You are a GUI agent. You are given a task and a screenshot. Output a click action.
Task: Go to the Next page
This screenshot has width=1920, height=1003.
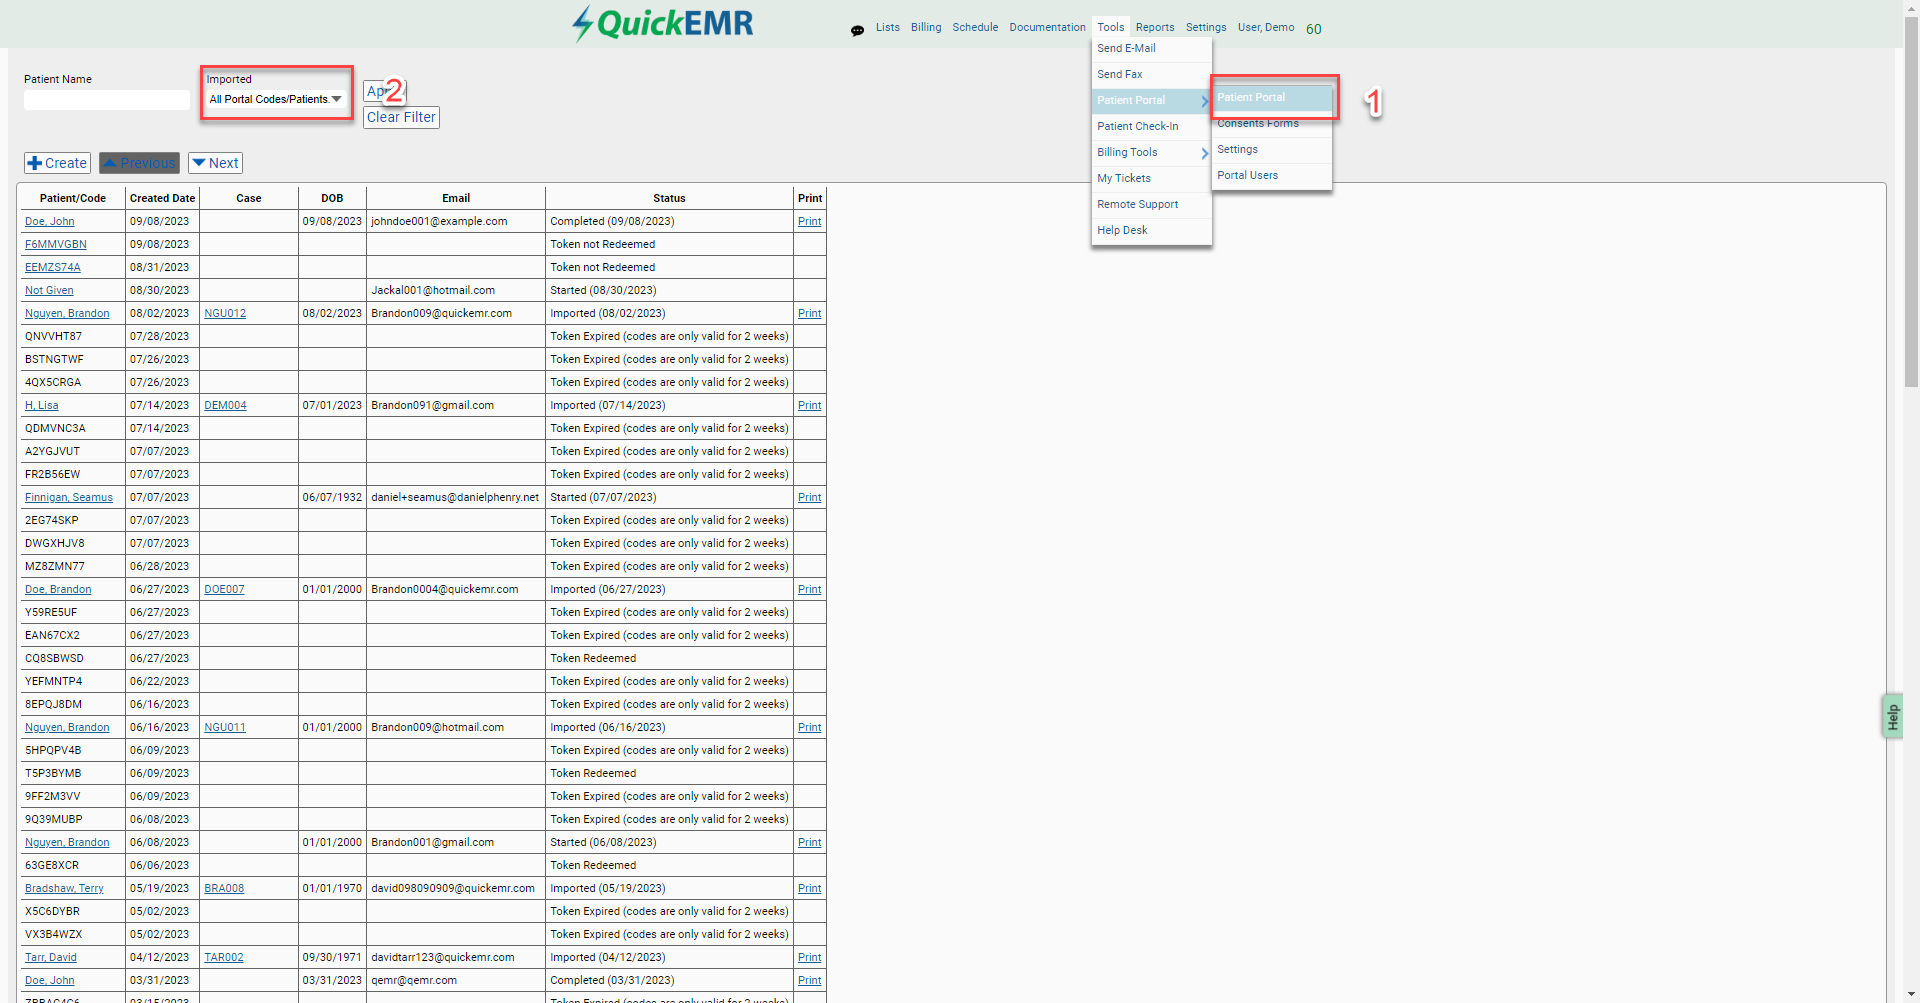click(215, 163)
